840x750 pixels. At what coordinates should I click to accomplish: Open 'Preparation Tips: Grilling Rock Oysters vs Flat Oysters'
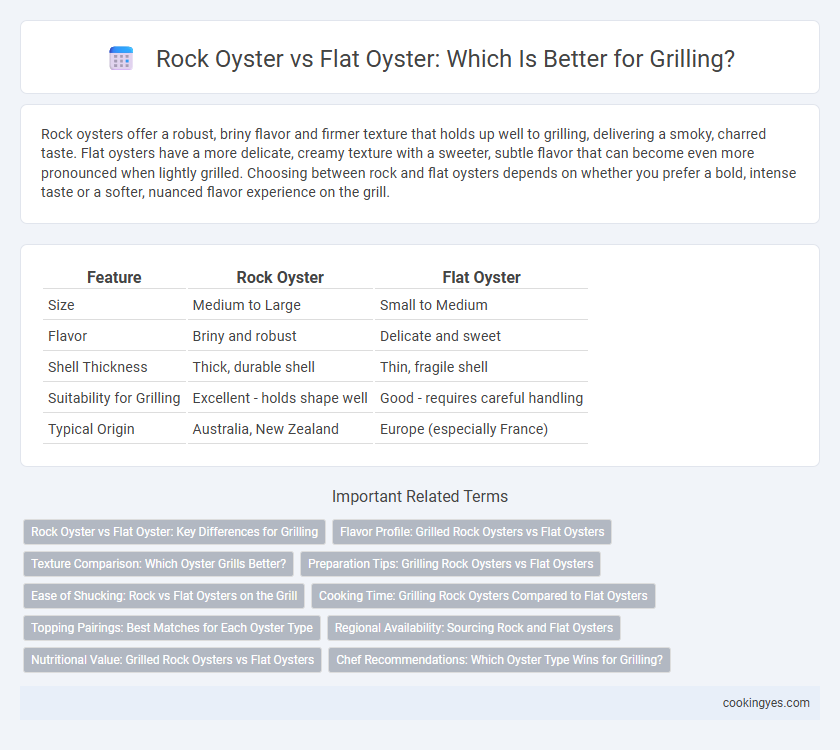[x=451, y=564]
